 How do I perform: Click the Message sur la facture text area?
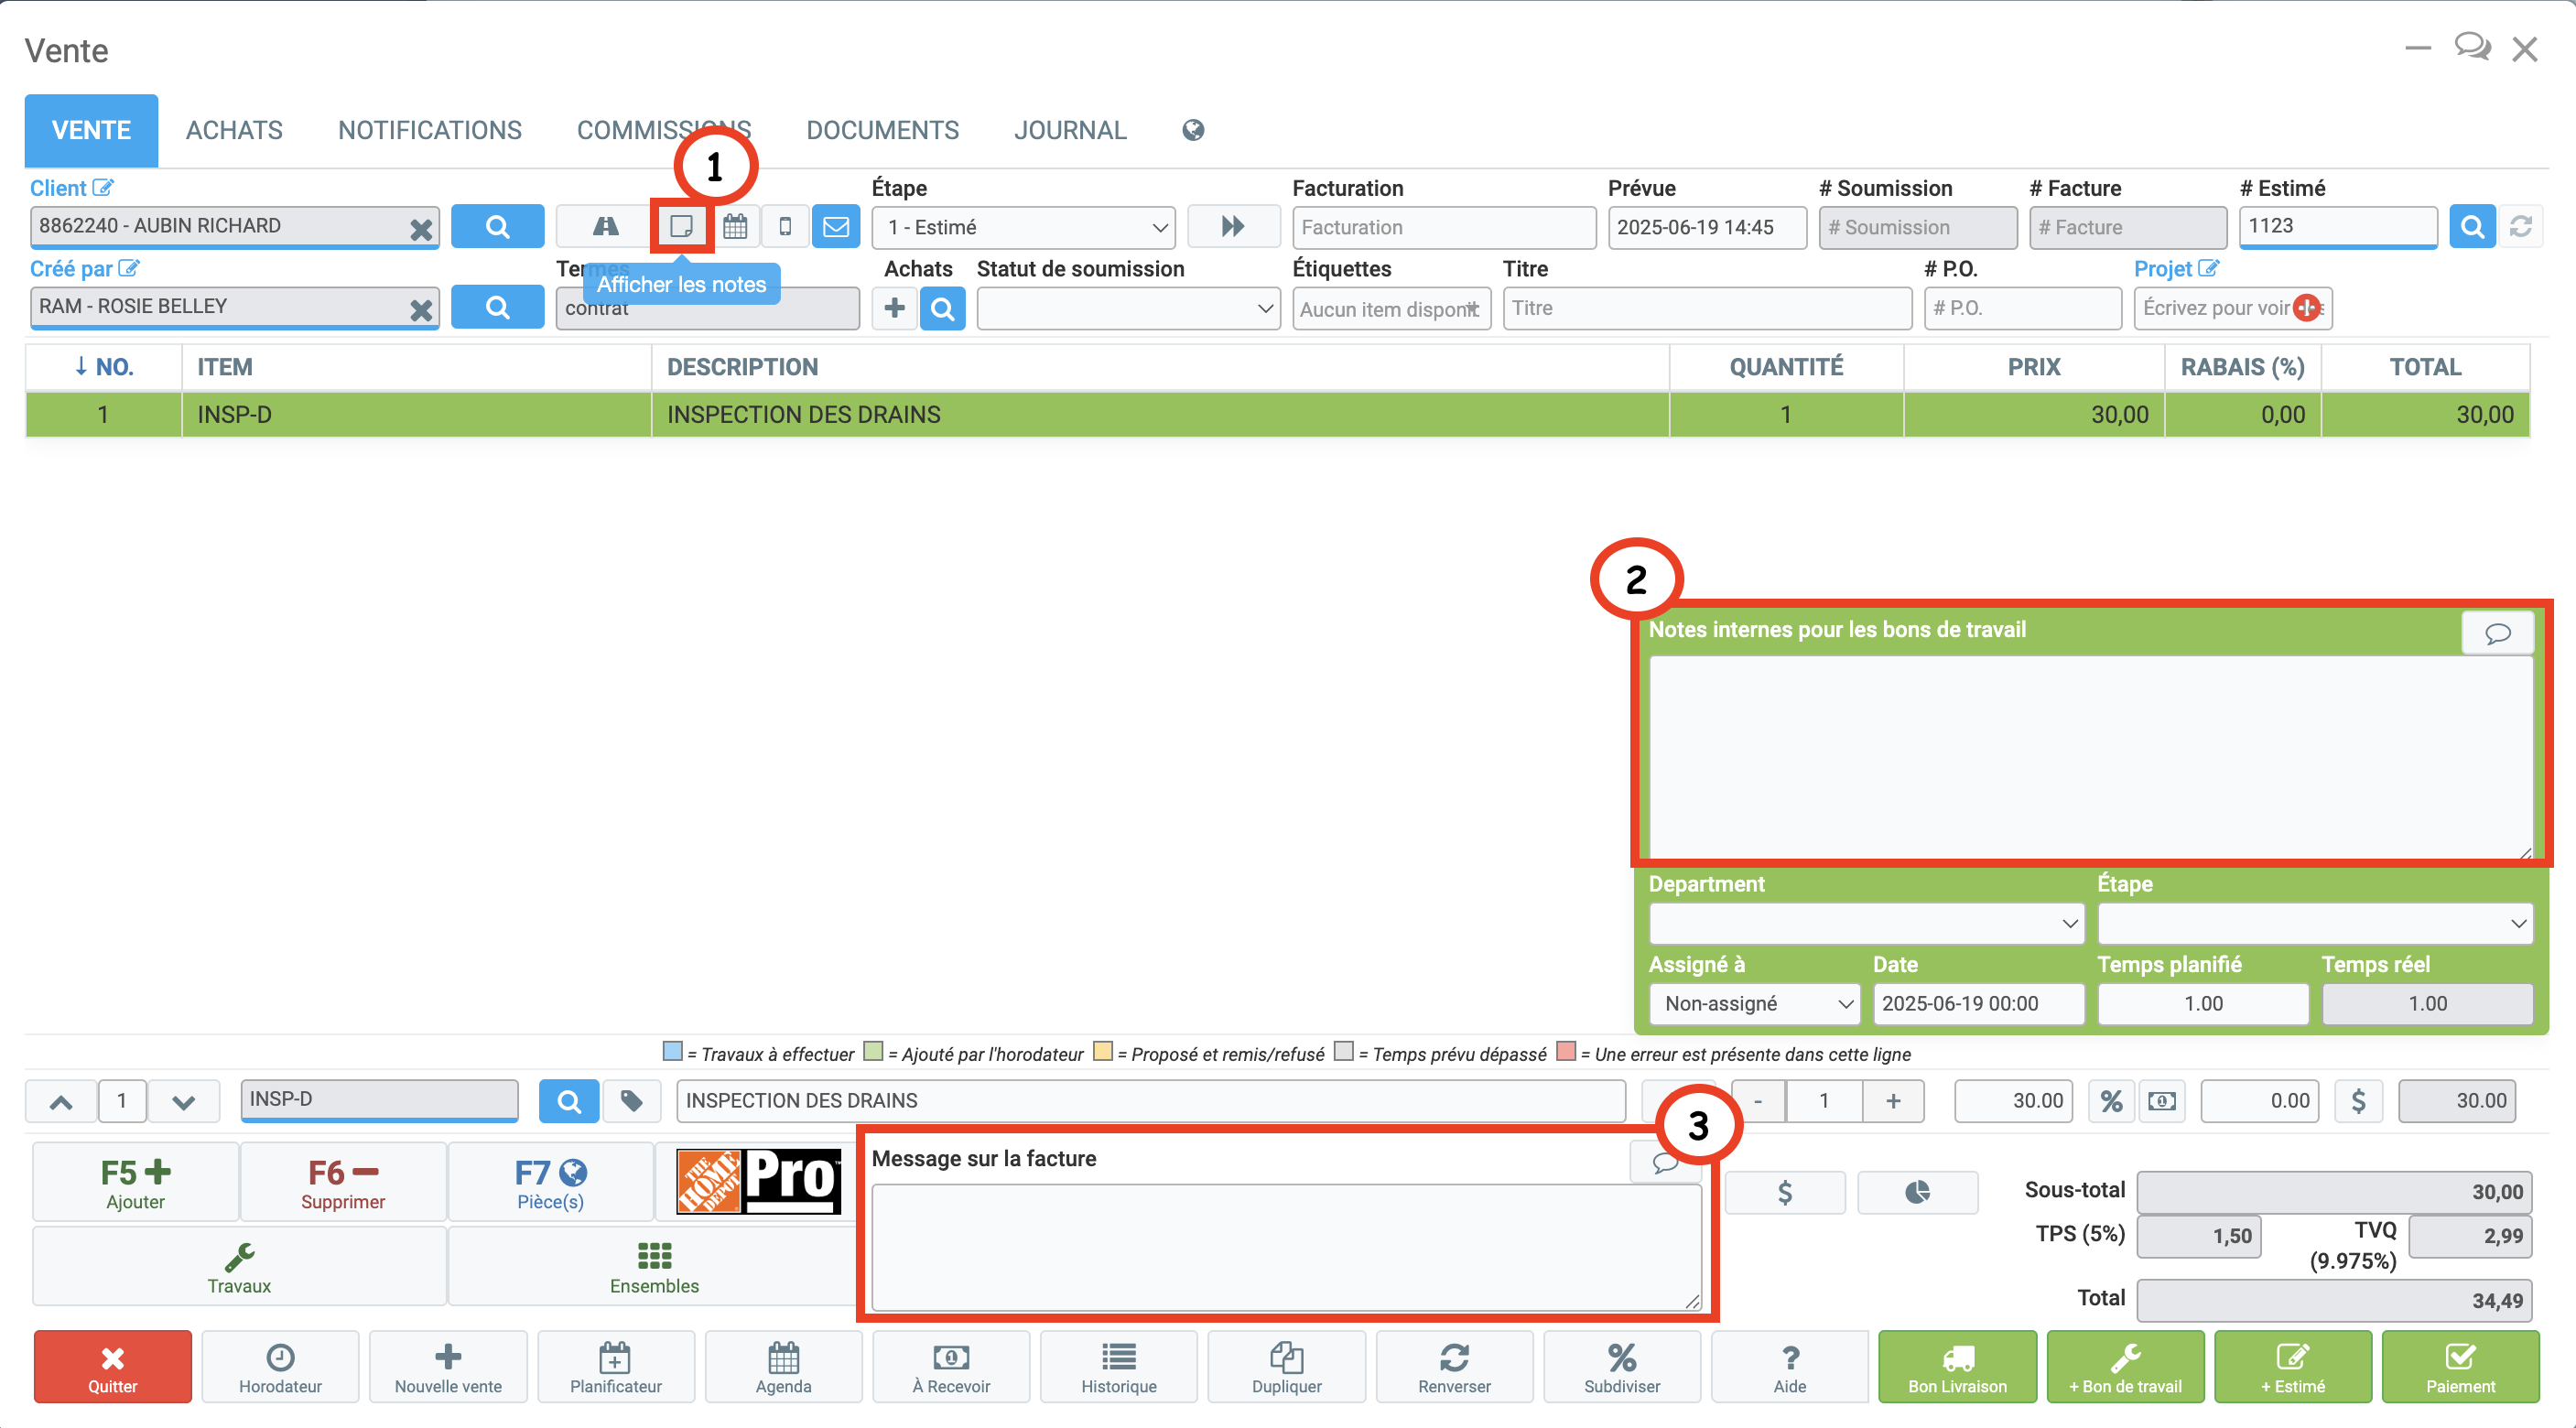click(1286, 1247)
